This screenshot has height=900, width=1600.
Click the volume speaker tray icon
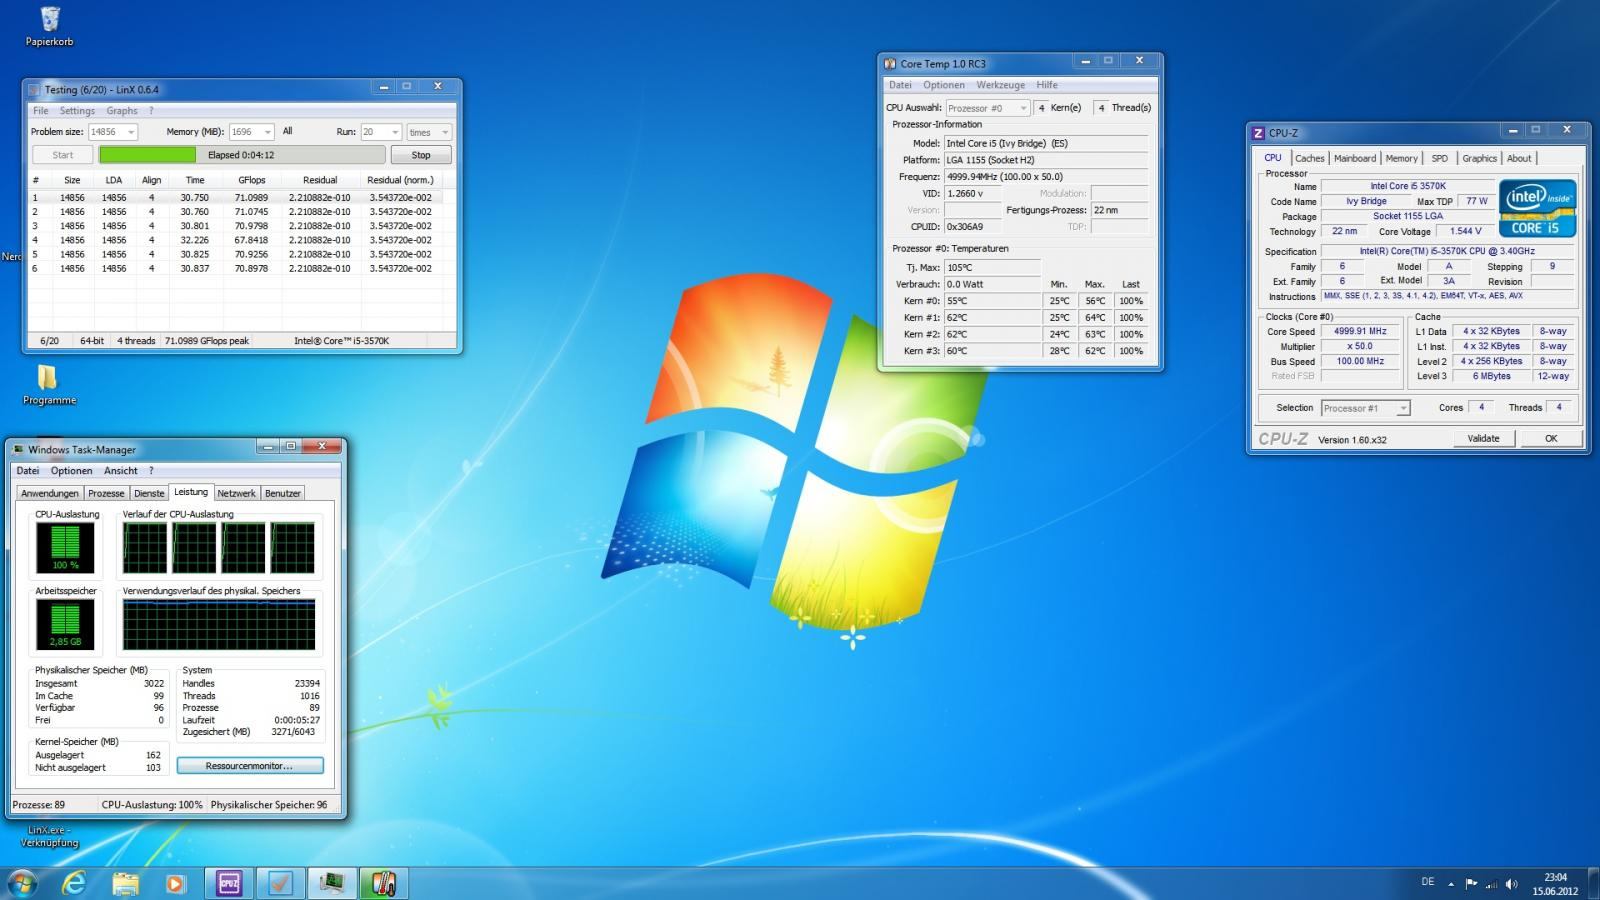1512,883
